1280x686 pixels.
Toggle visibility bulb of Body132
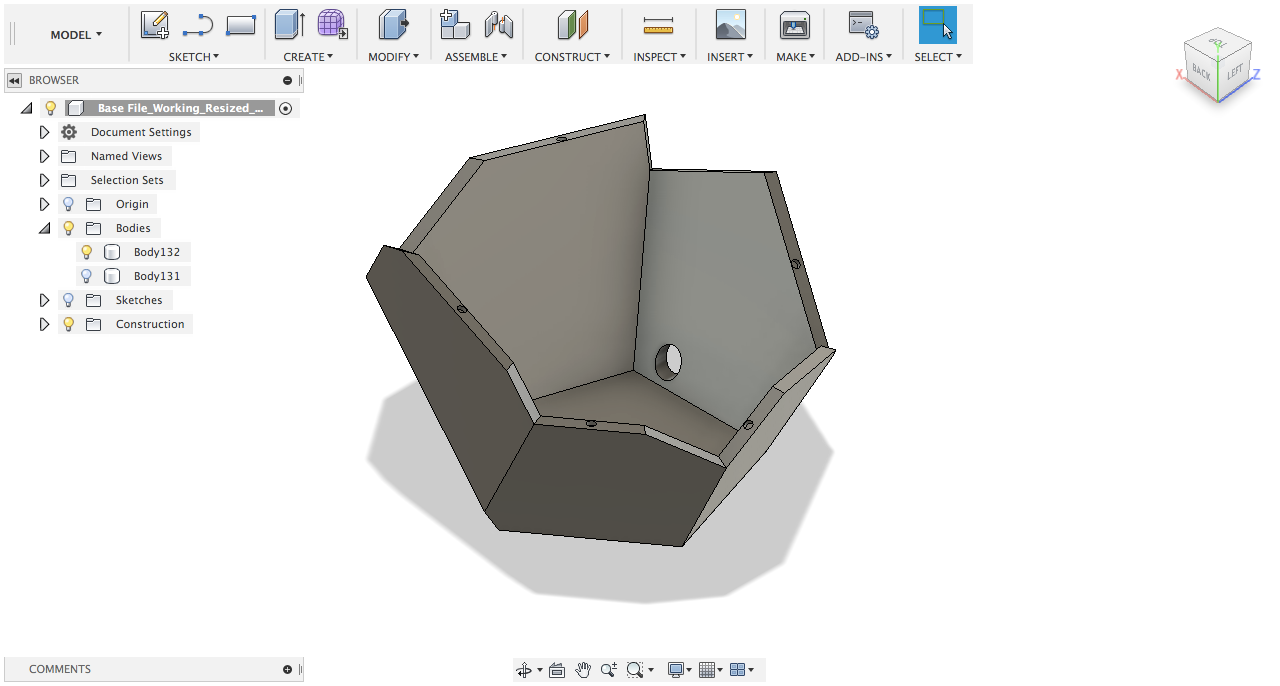tap(87, 252)
